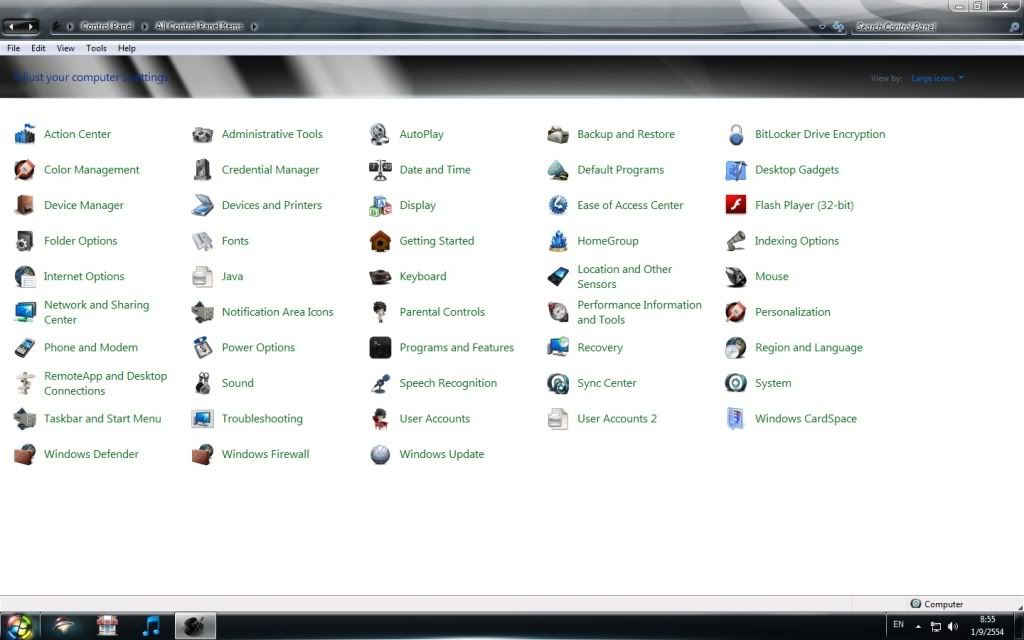Open the Fonts icon
Image resolution: width=1024 pixels, height=640 pixels.
pos(202,241)
